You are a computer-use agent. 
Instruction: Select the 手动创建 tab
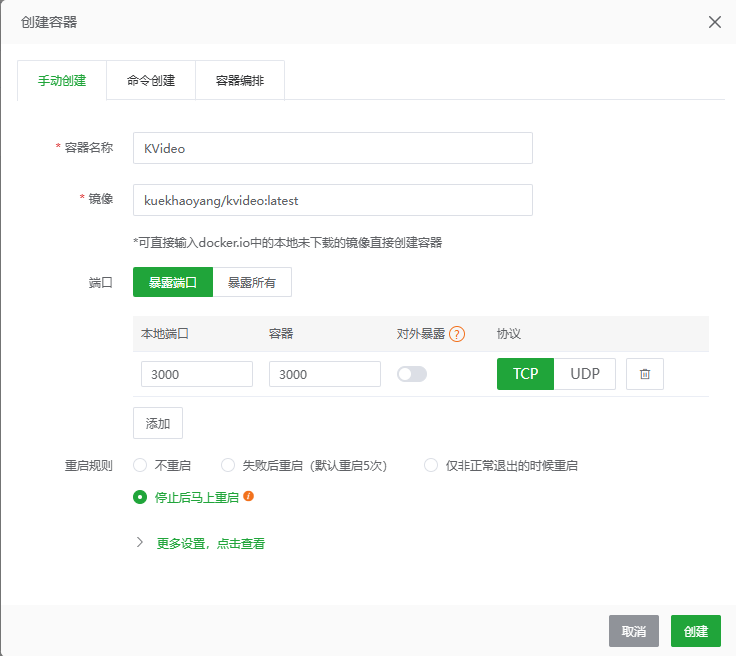click(62, 81)
